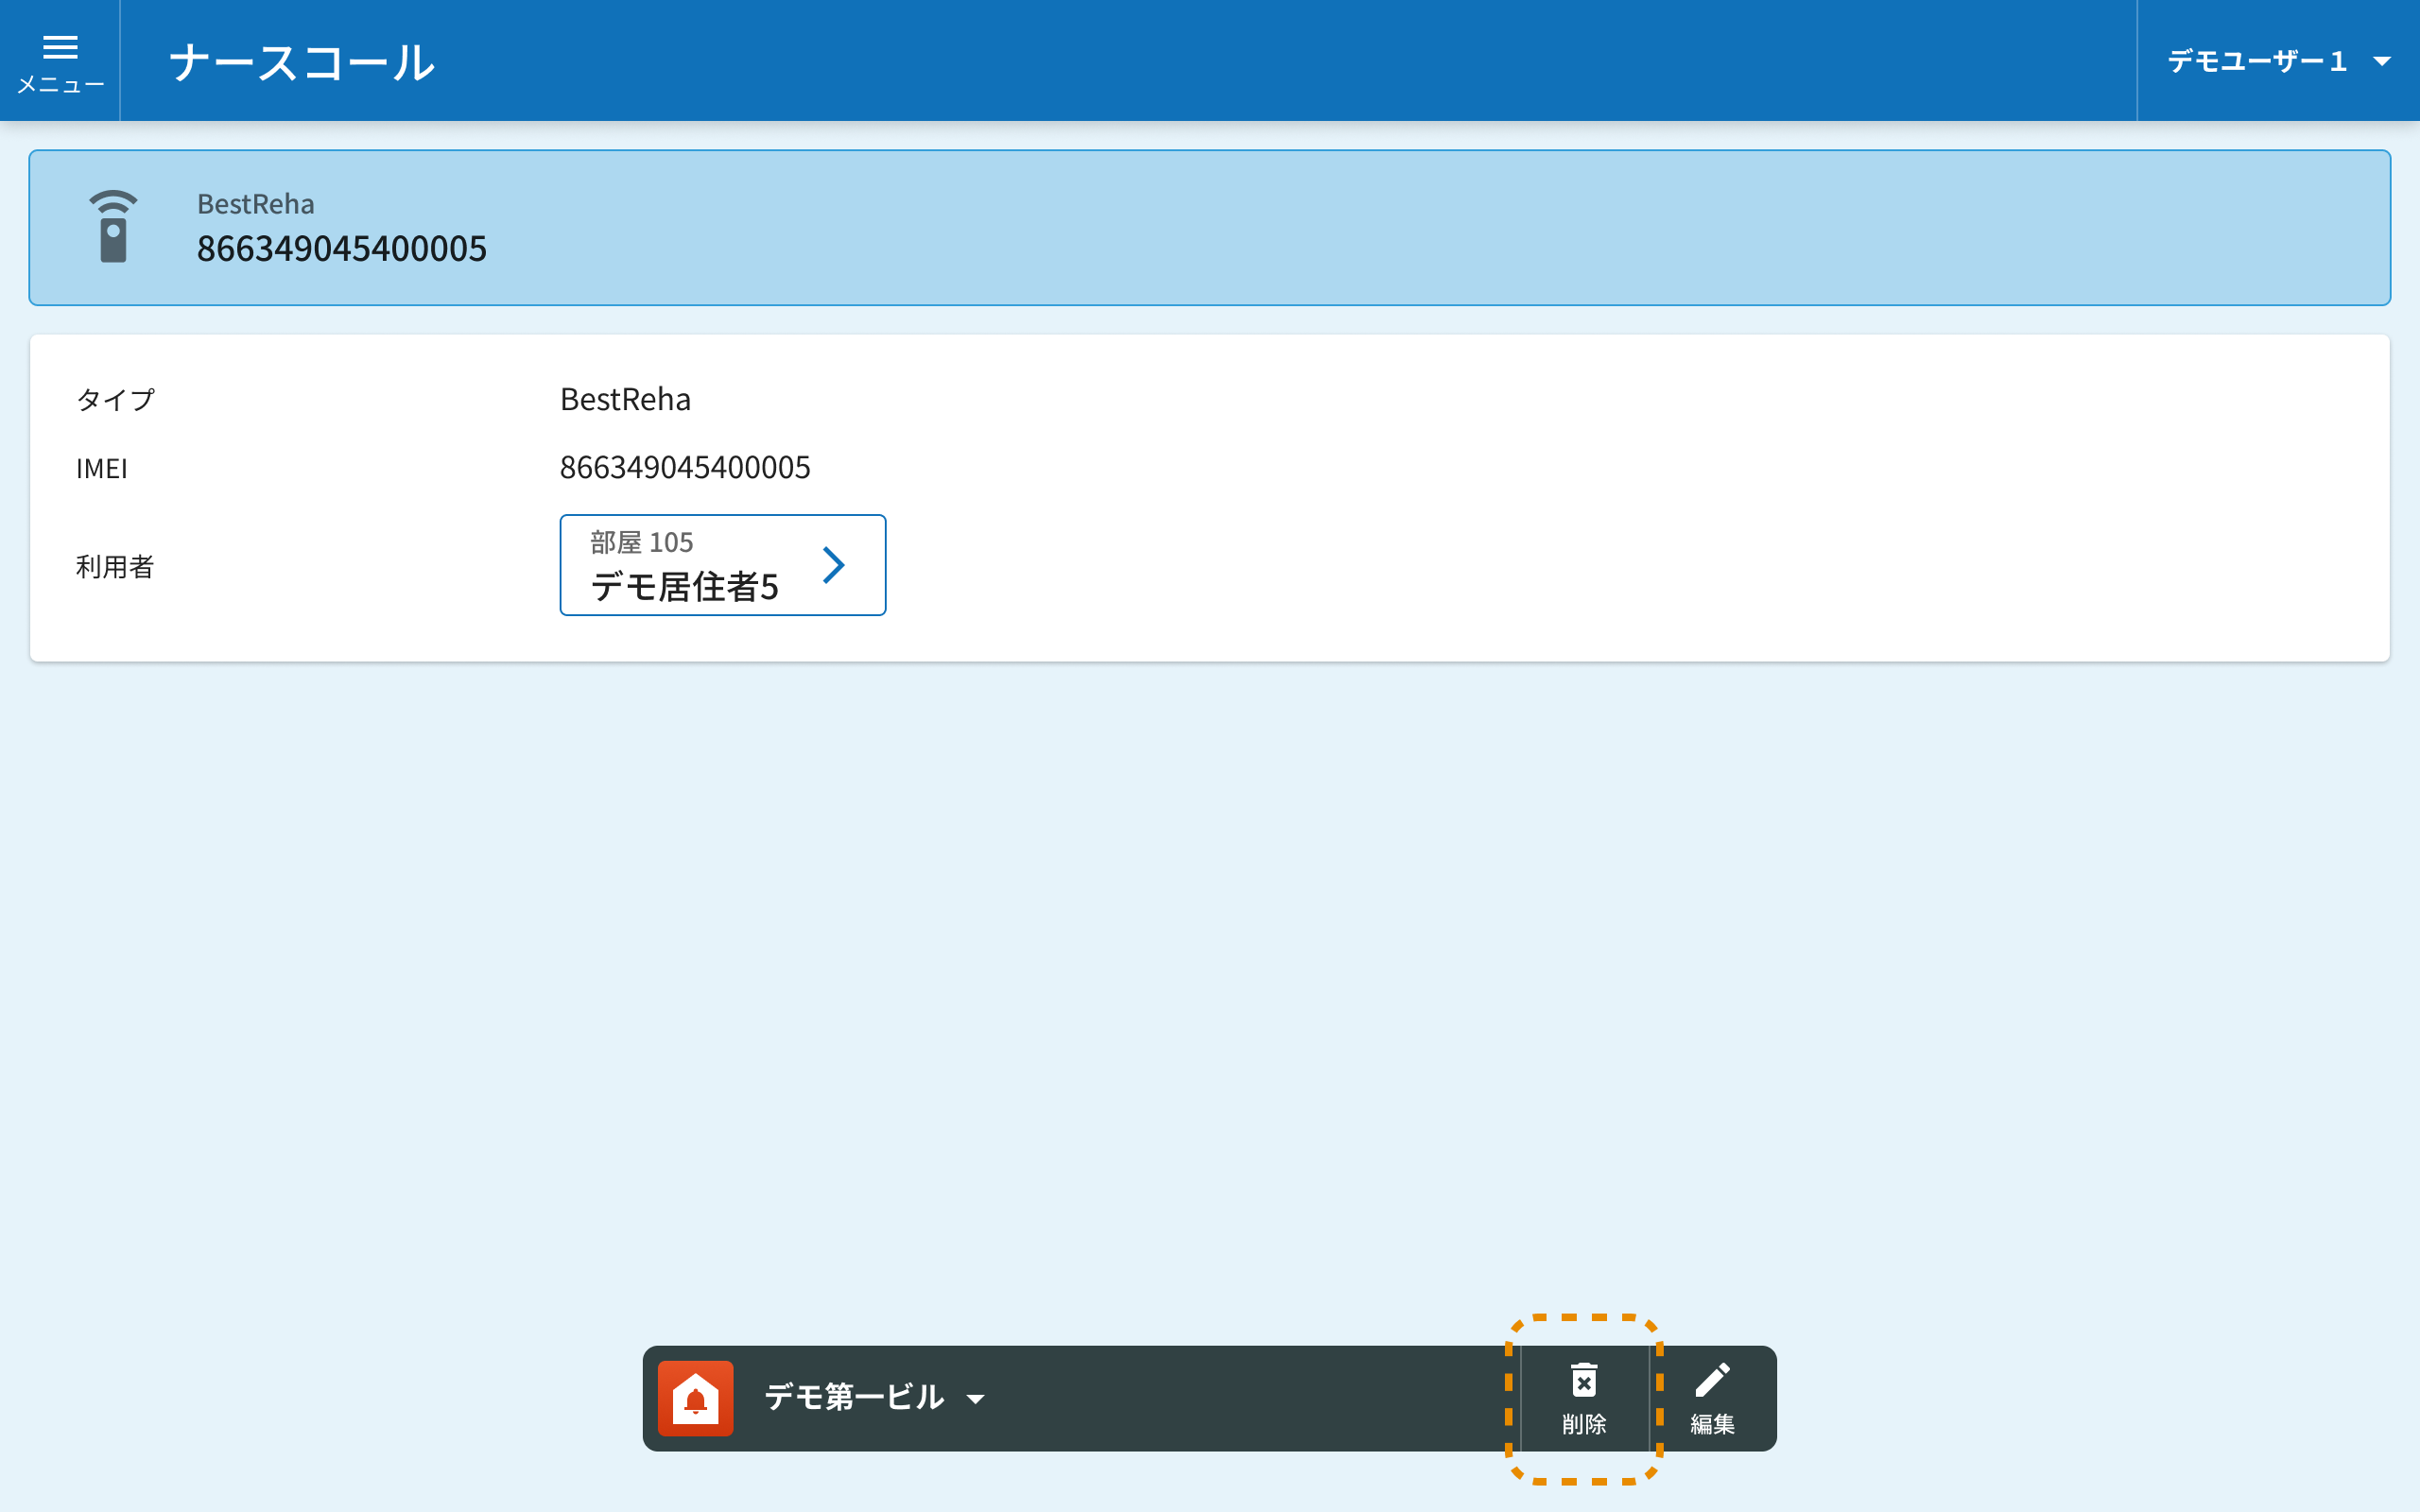
Task: Click the remote device icon in header
Action: 113,227
